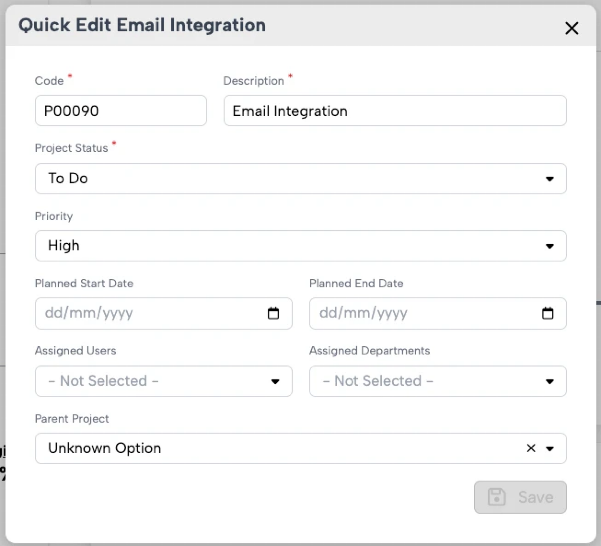The image size is (601, 546).
Task: Select the High priority value
Action: (x=64, y=245)
